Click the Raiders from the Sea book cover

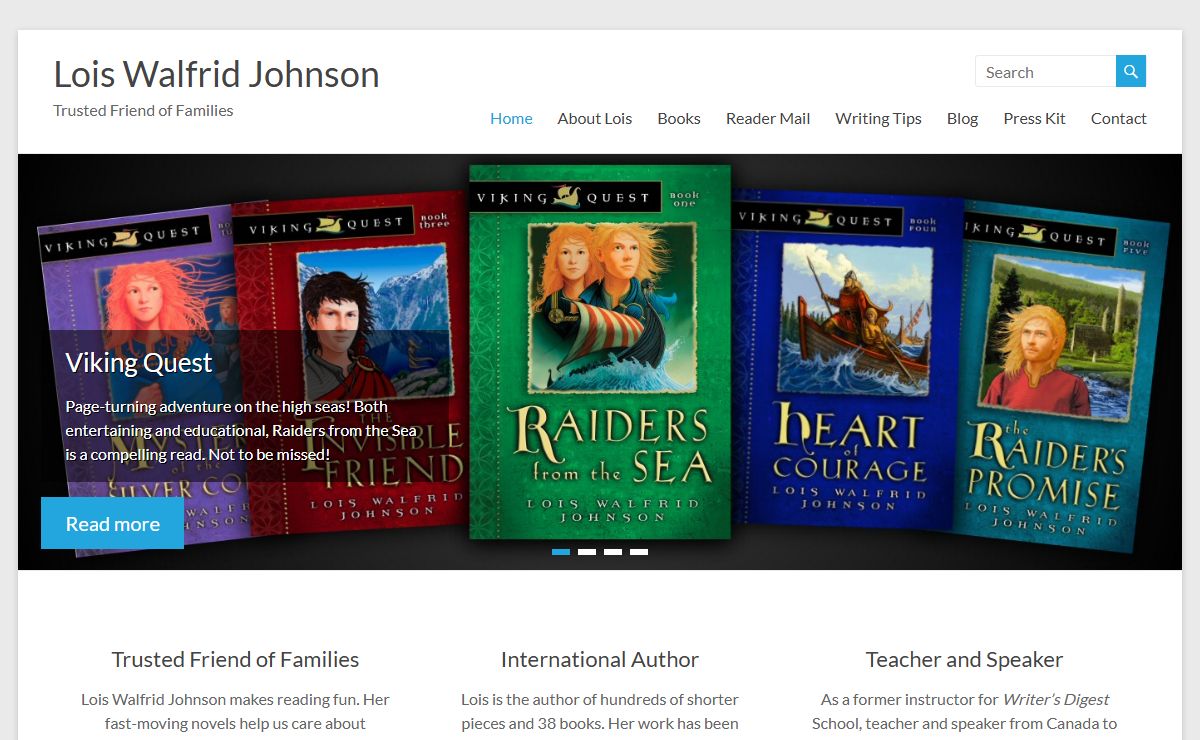click(x=600, y=352)
